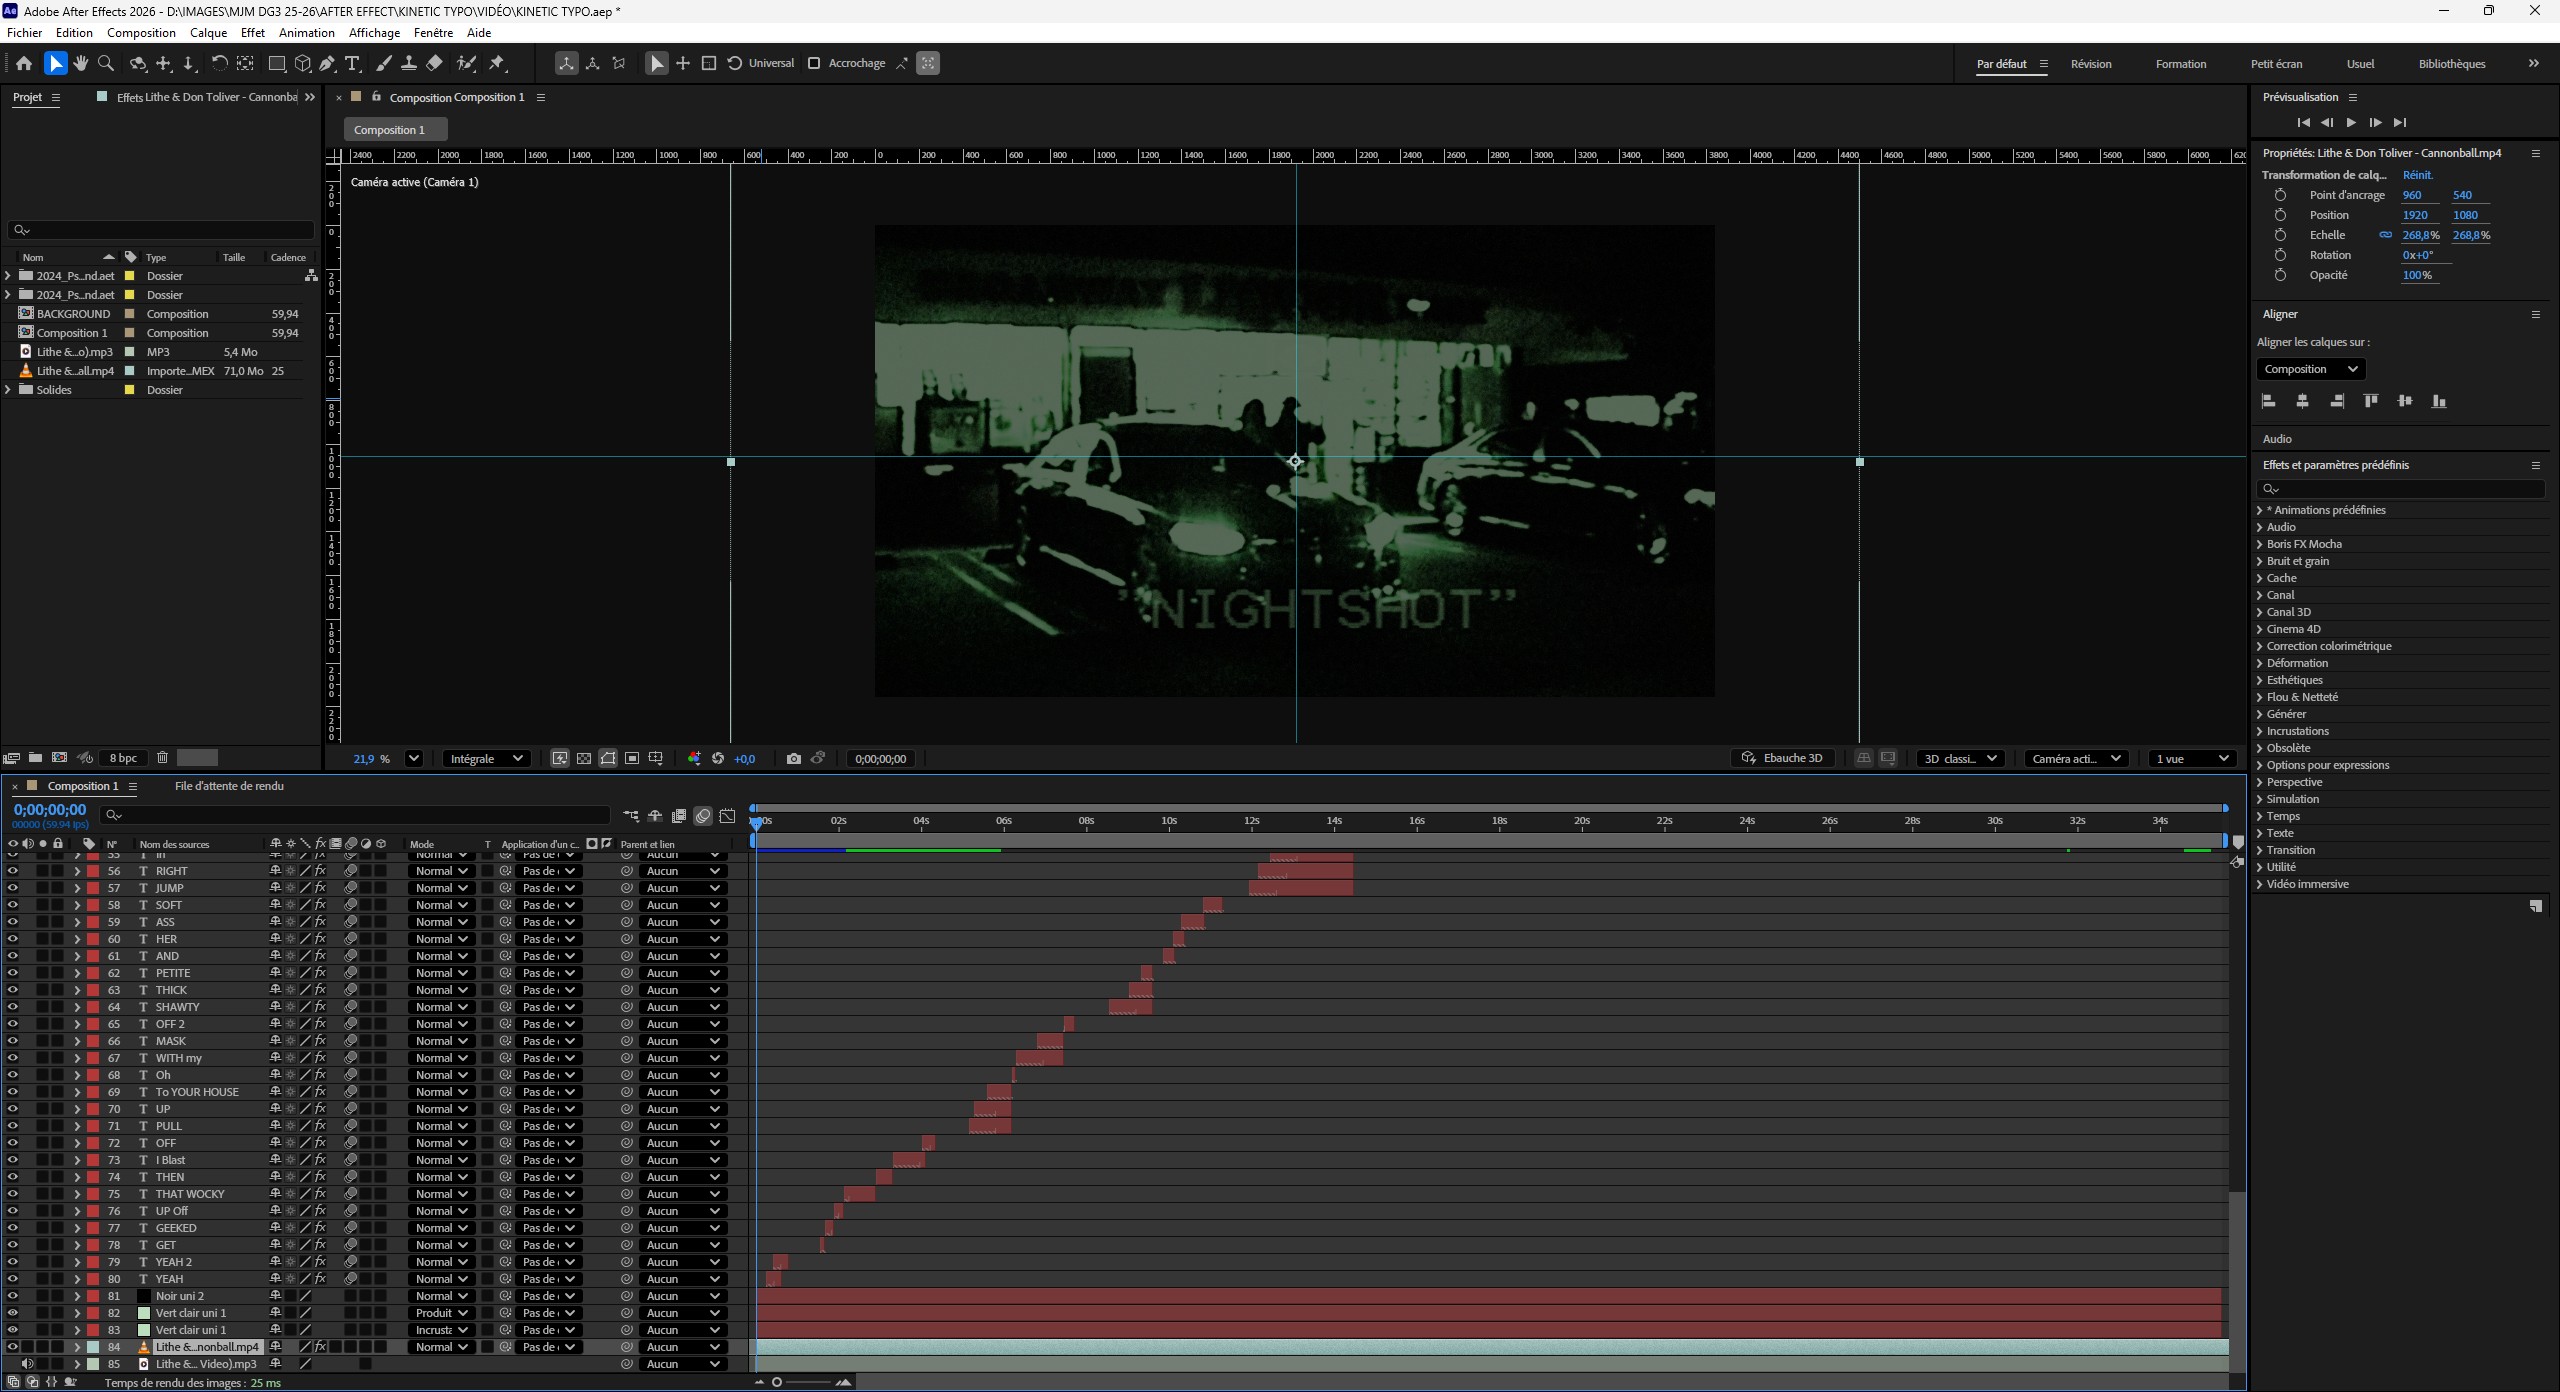Enable the Accrochage snapping checkbox
2560x1392 pixels.
pyautogui.click(x=814, y=63)
